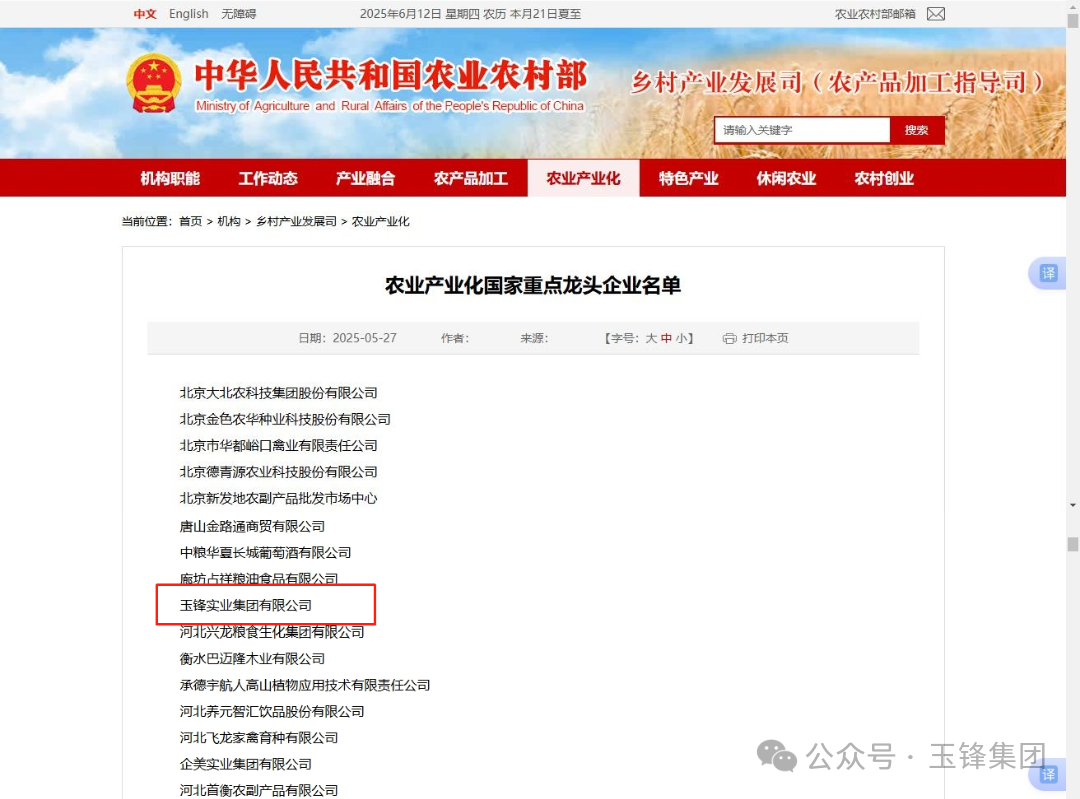Viewport: 1080px width, 799px height.
Task: Go to 首页 in breadcrumb
Action: (191, 221)
